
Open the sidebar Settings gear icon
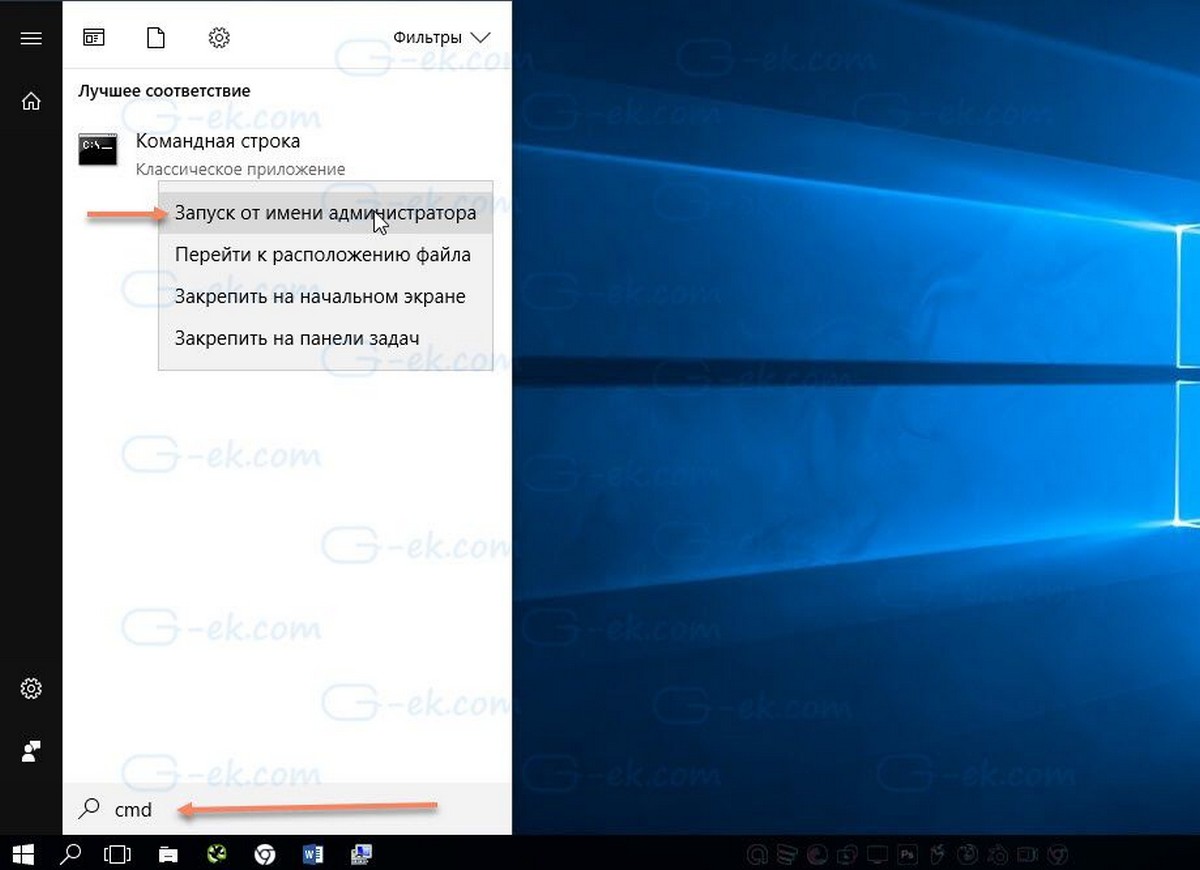point(31,689)
